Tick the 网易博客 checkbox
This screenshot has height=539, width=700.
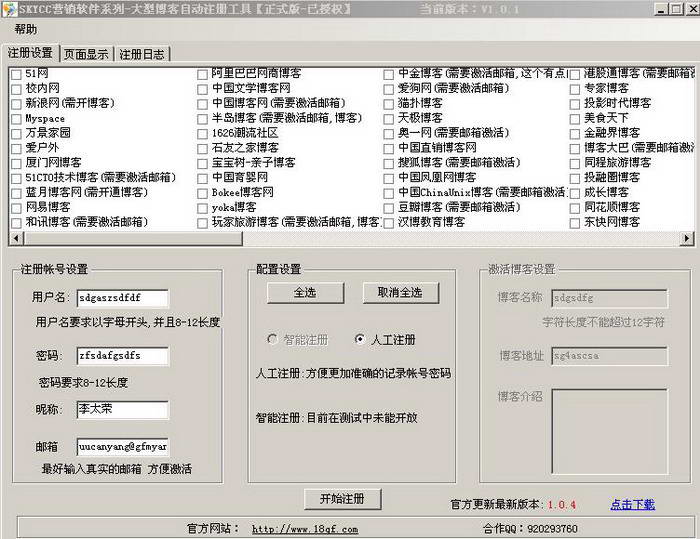pyautogui.click(x=16, y=208)
